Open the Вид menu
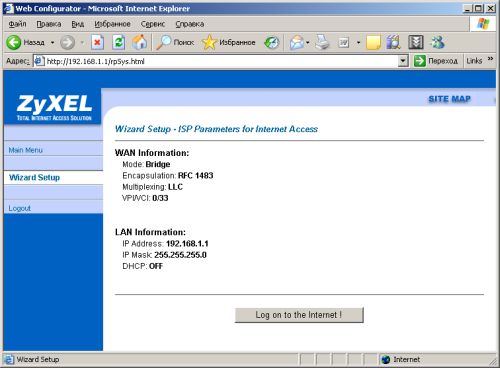 tap(78, 24)
